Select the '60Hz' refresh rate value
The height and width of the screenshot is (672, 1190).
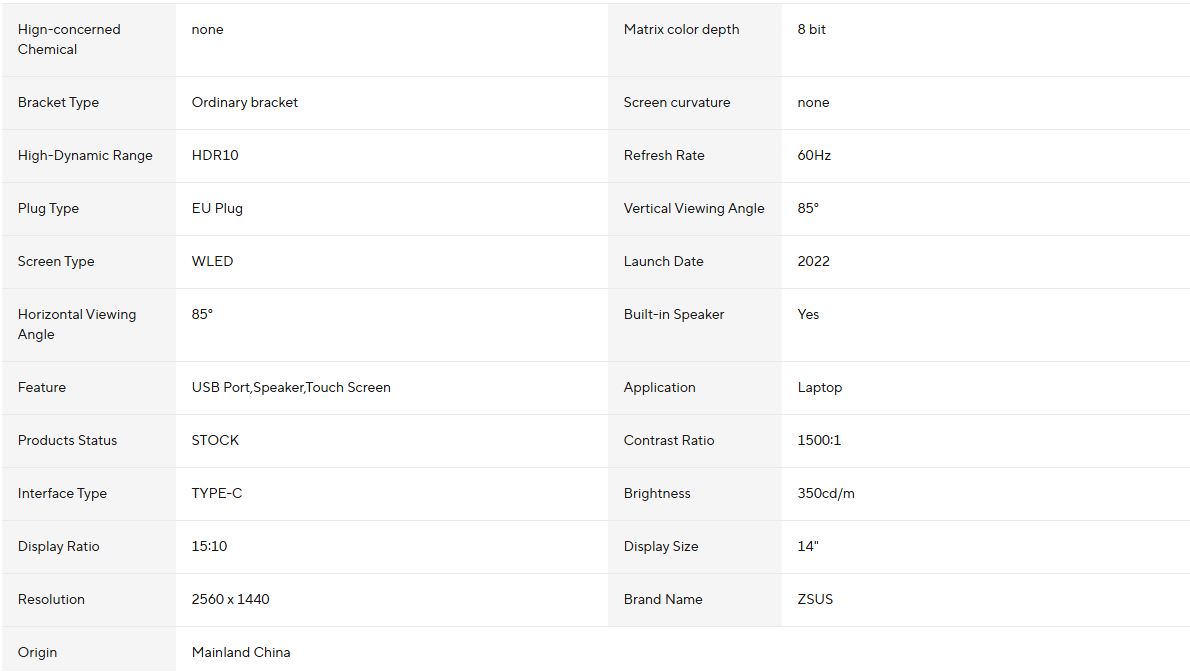coord(814,155)
